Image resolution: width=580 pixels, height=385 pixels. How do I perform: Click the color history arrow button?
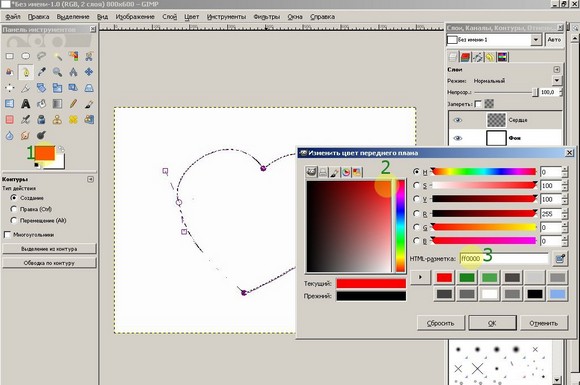point(421,277)
